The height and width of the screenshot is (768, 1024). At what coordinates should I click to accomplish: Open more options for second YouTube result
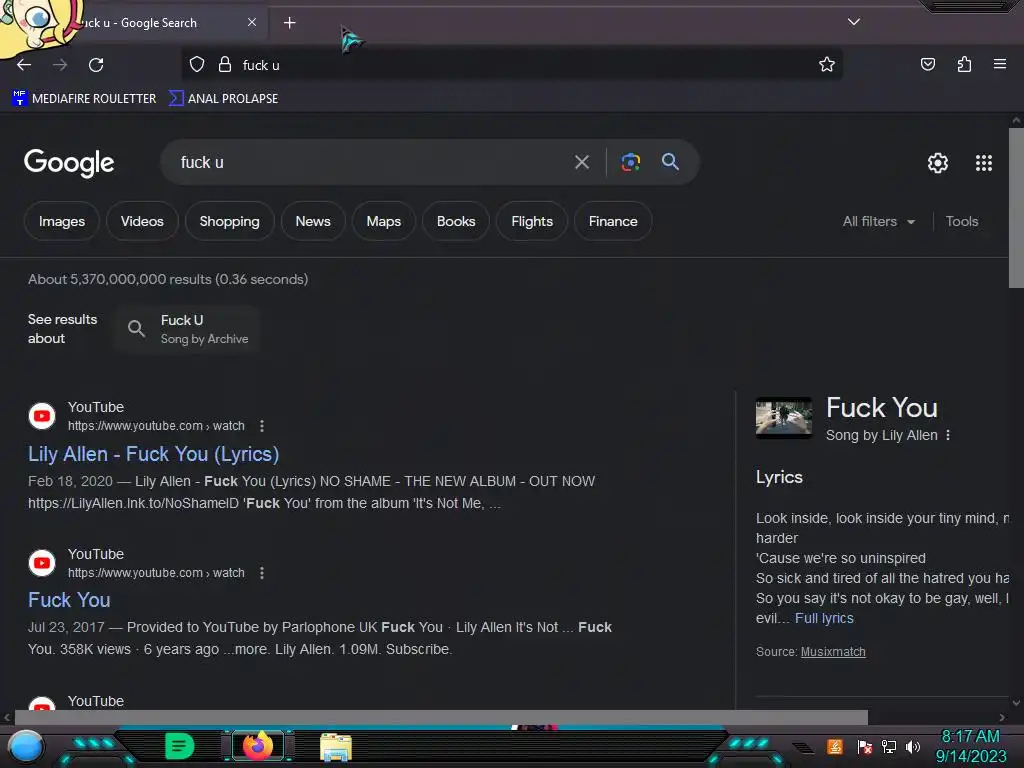point(262,573)
